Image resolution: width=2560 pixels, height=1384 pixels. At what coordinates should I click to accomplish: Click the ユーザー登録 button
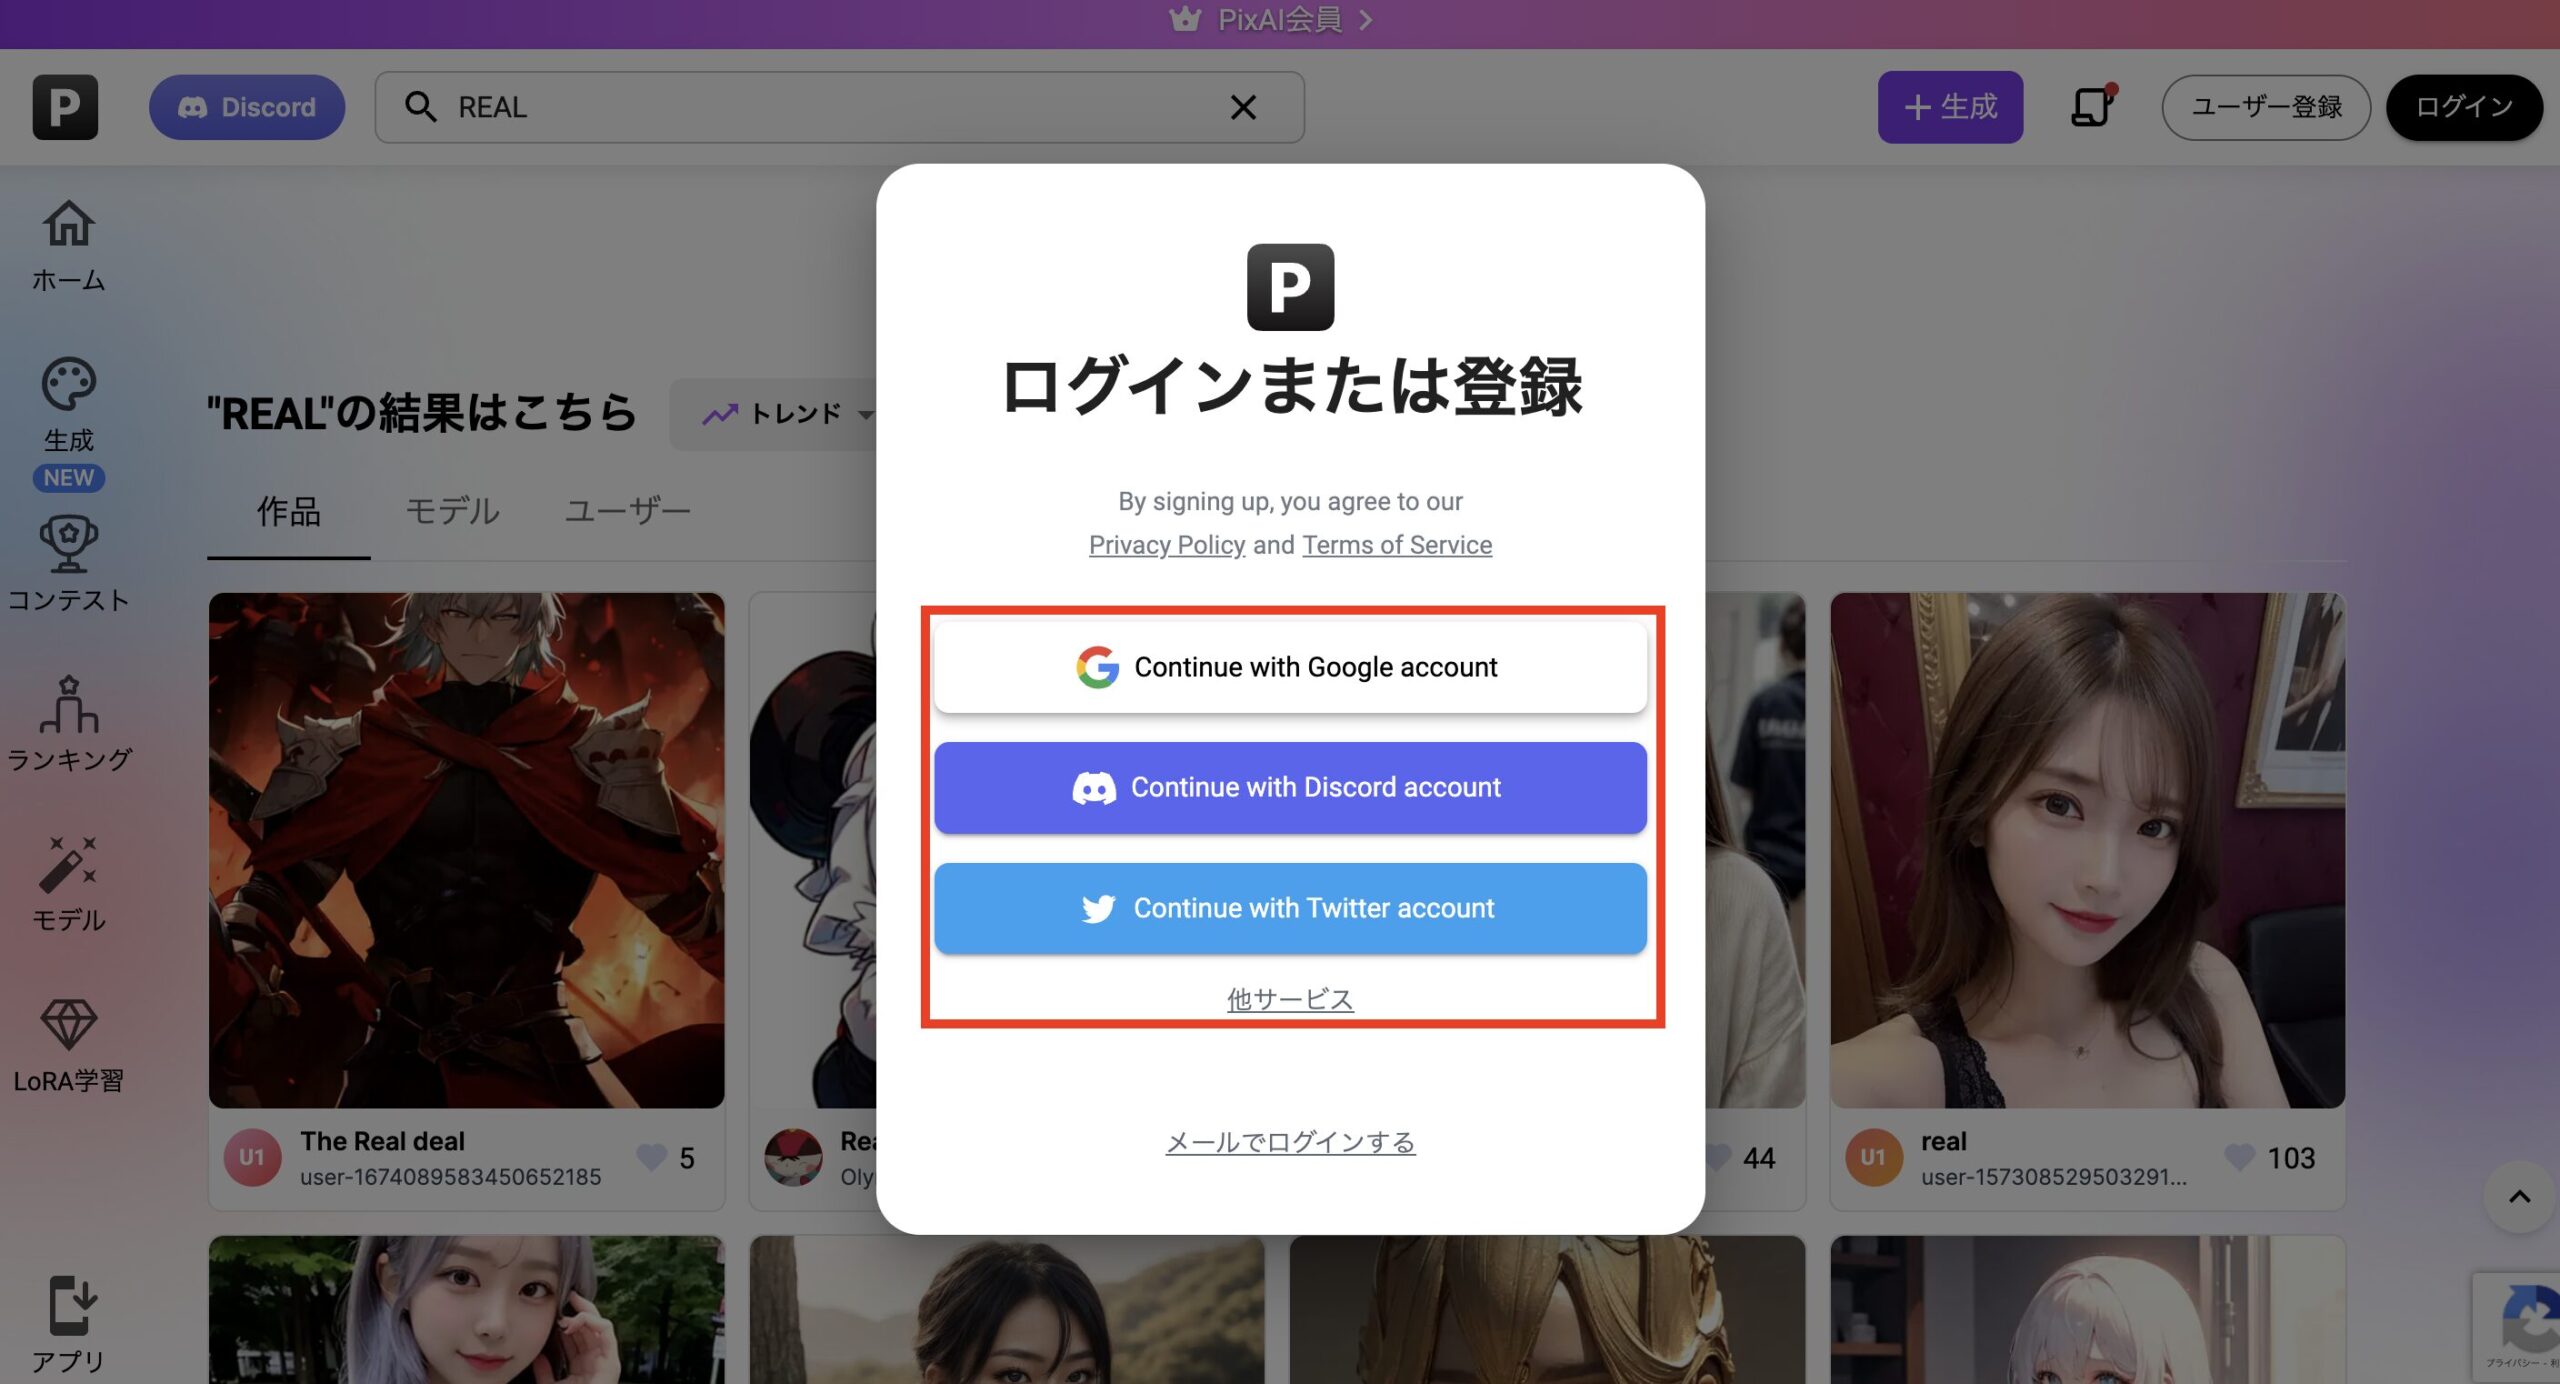tap(2266, 107)
